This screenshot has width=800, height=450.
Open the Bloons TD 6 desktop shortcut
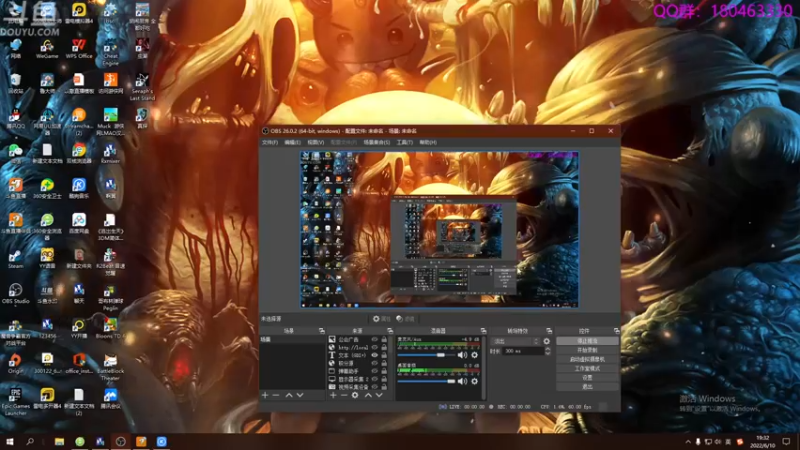(110, 329)
